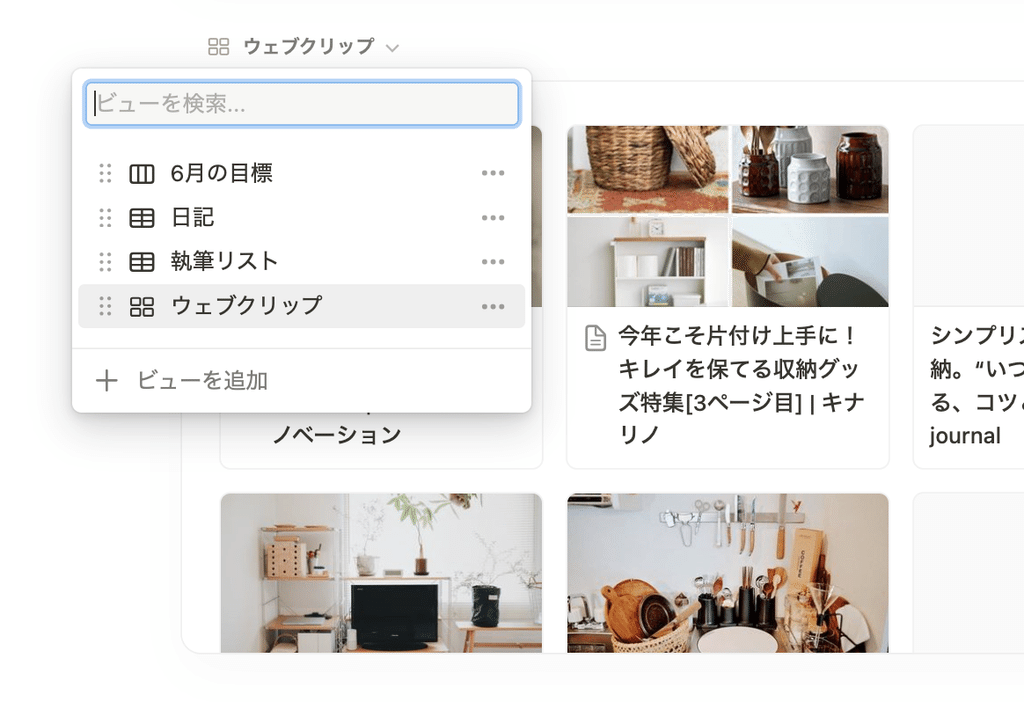Open the living room TV shelf thumbnail

click(381, 573)
